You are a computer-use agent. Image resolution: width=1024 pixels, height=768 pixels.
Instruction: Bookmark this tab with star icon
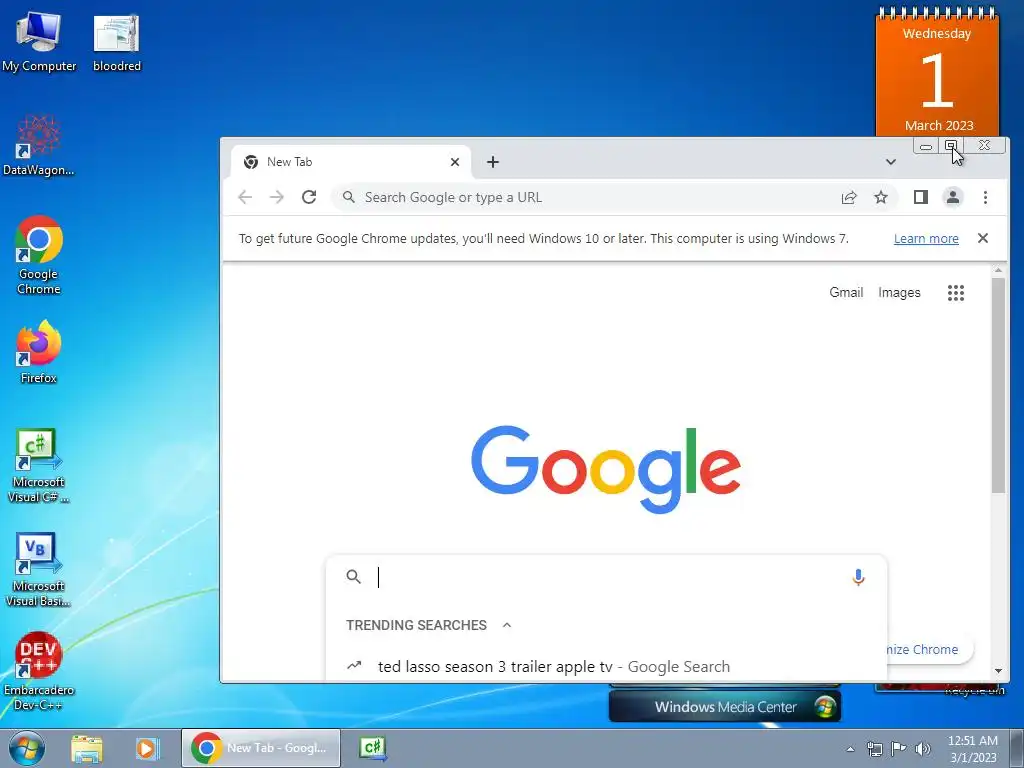pos(881,197)
